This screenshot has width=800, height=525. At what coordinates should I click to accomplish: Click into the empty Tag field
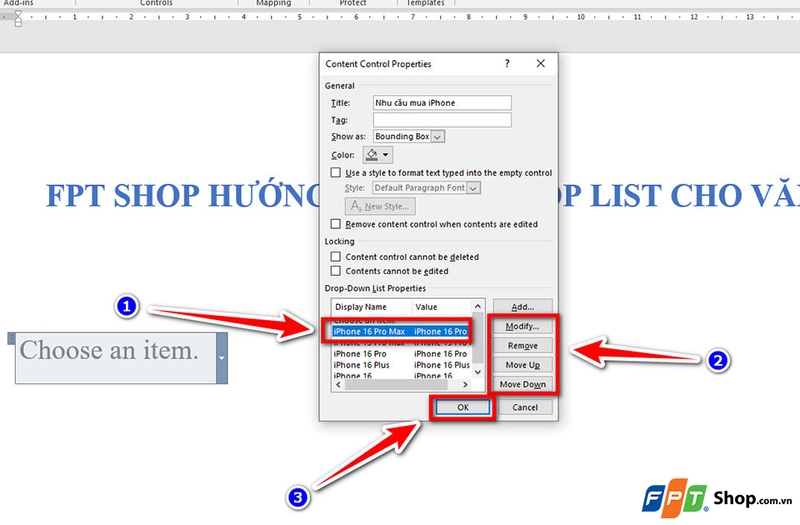point(442,120)
